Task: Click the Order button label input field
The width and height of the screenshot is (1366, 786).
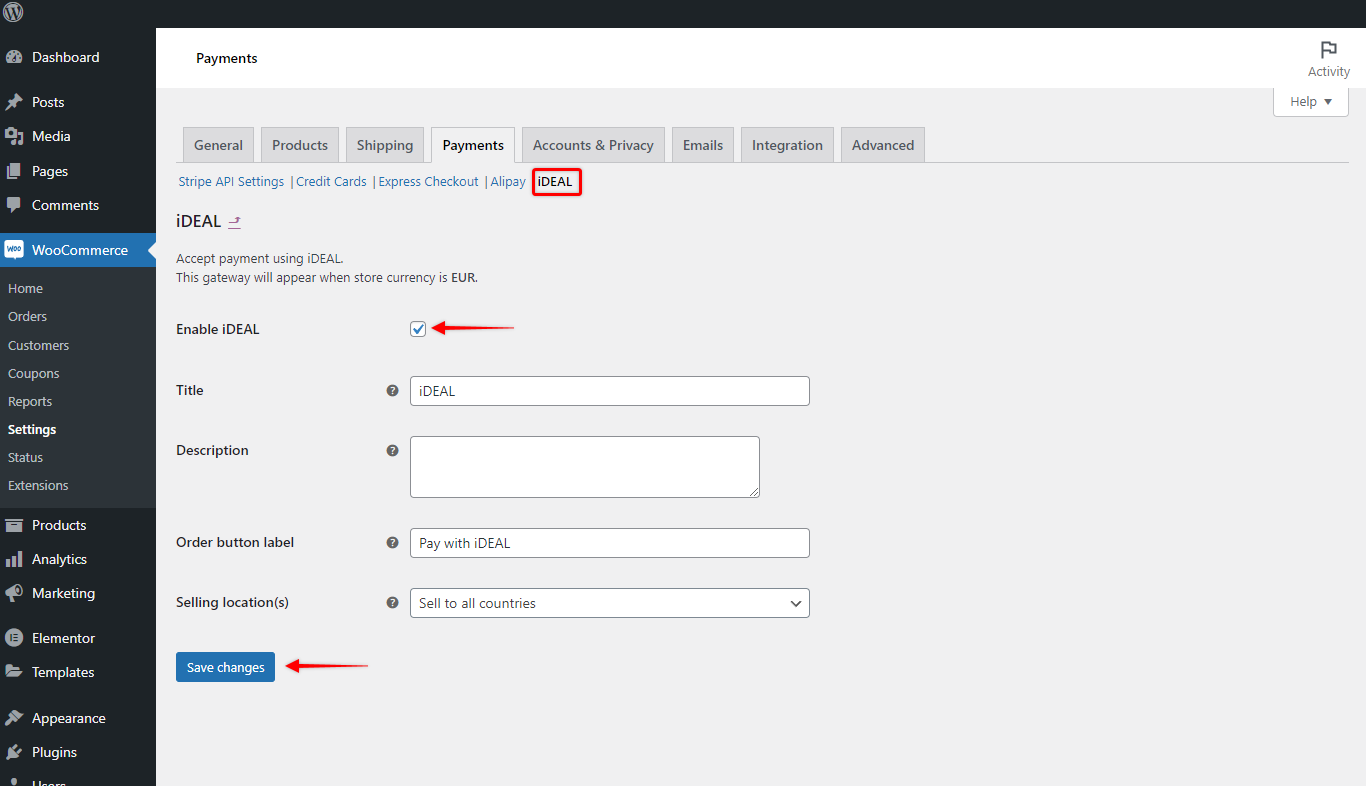Action: tap(610, 543)
